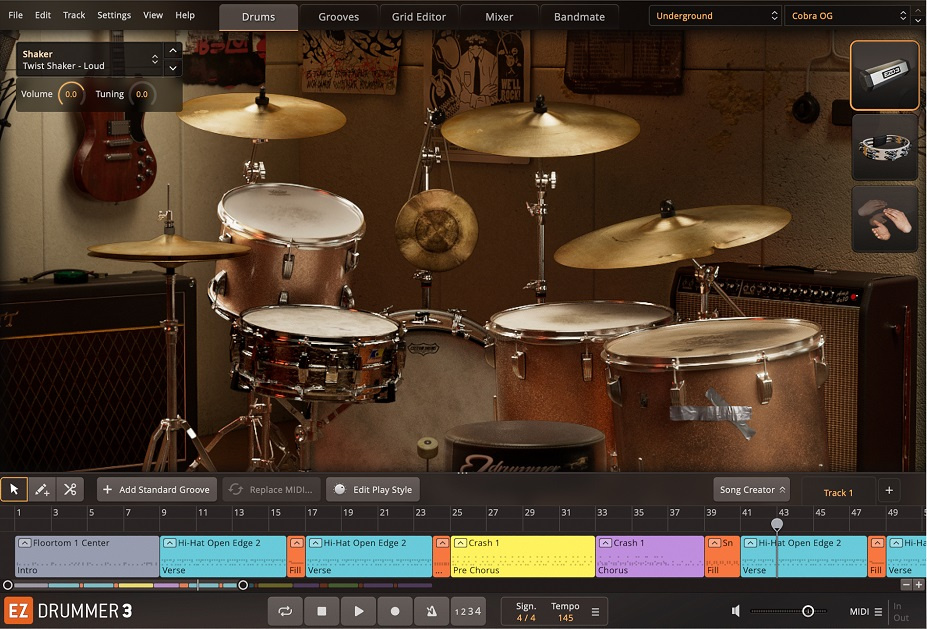Open the Settings menu
The width and height of the screenshot is (927, 629).
(113, 15)
